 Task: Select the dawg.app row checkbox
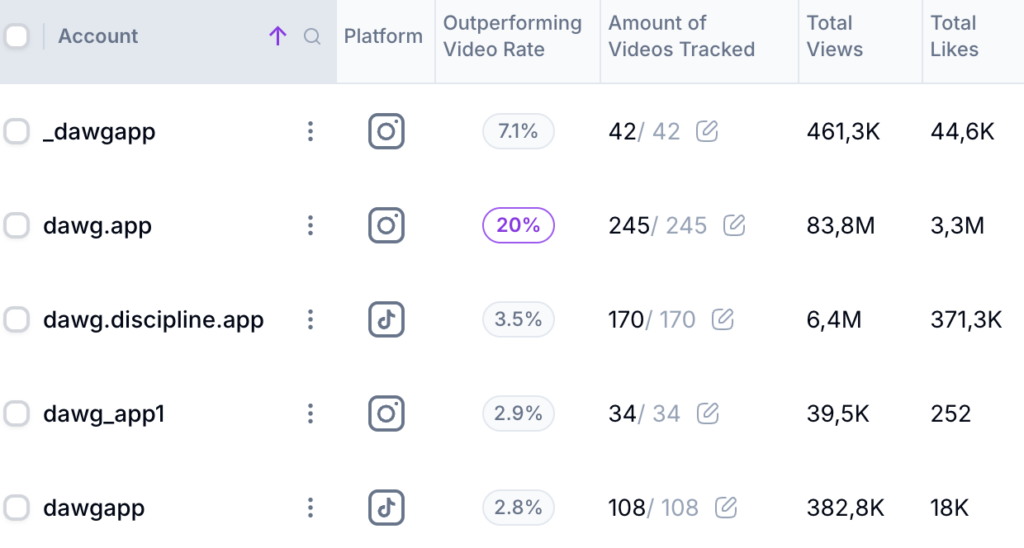click(17, 225)
